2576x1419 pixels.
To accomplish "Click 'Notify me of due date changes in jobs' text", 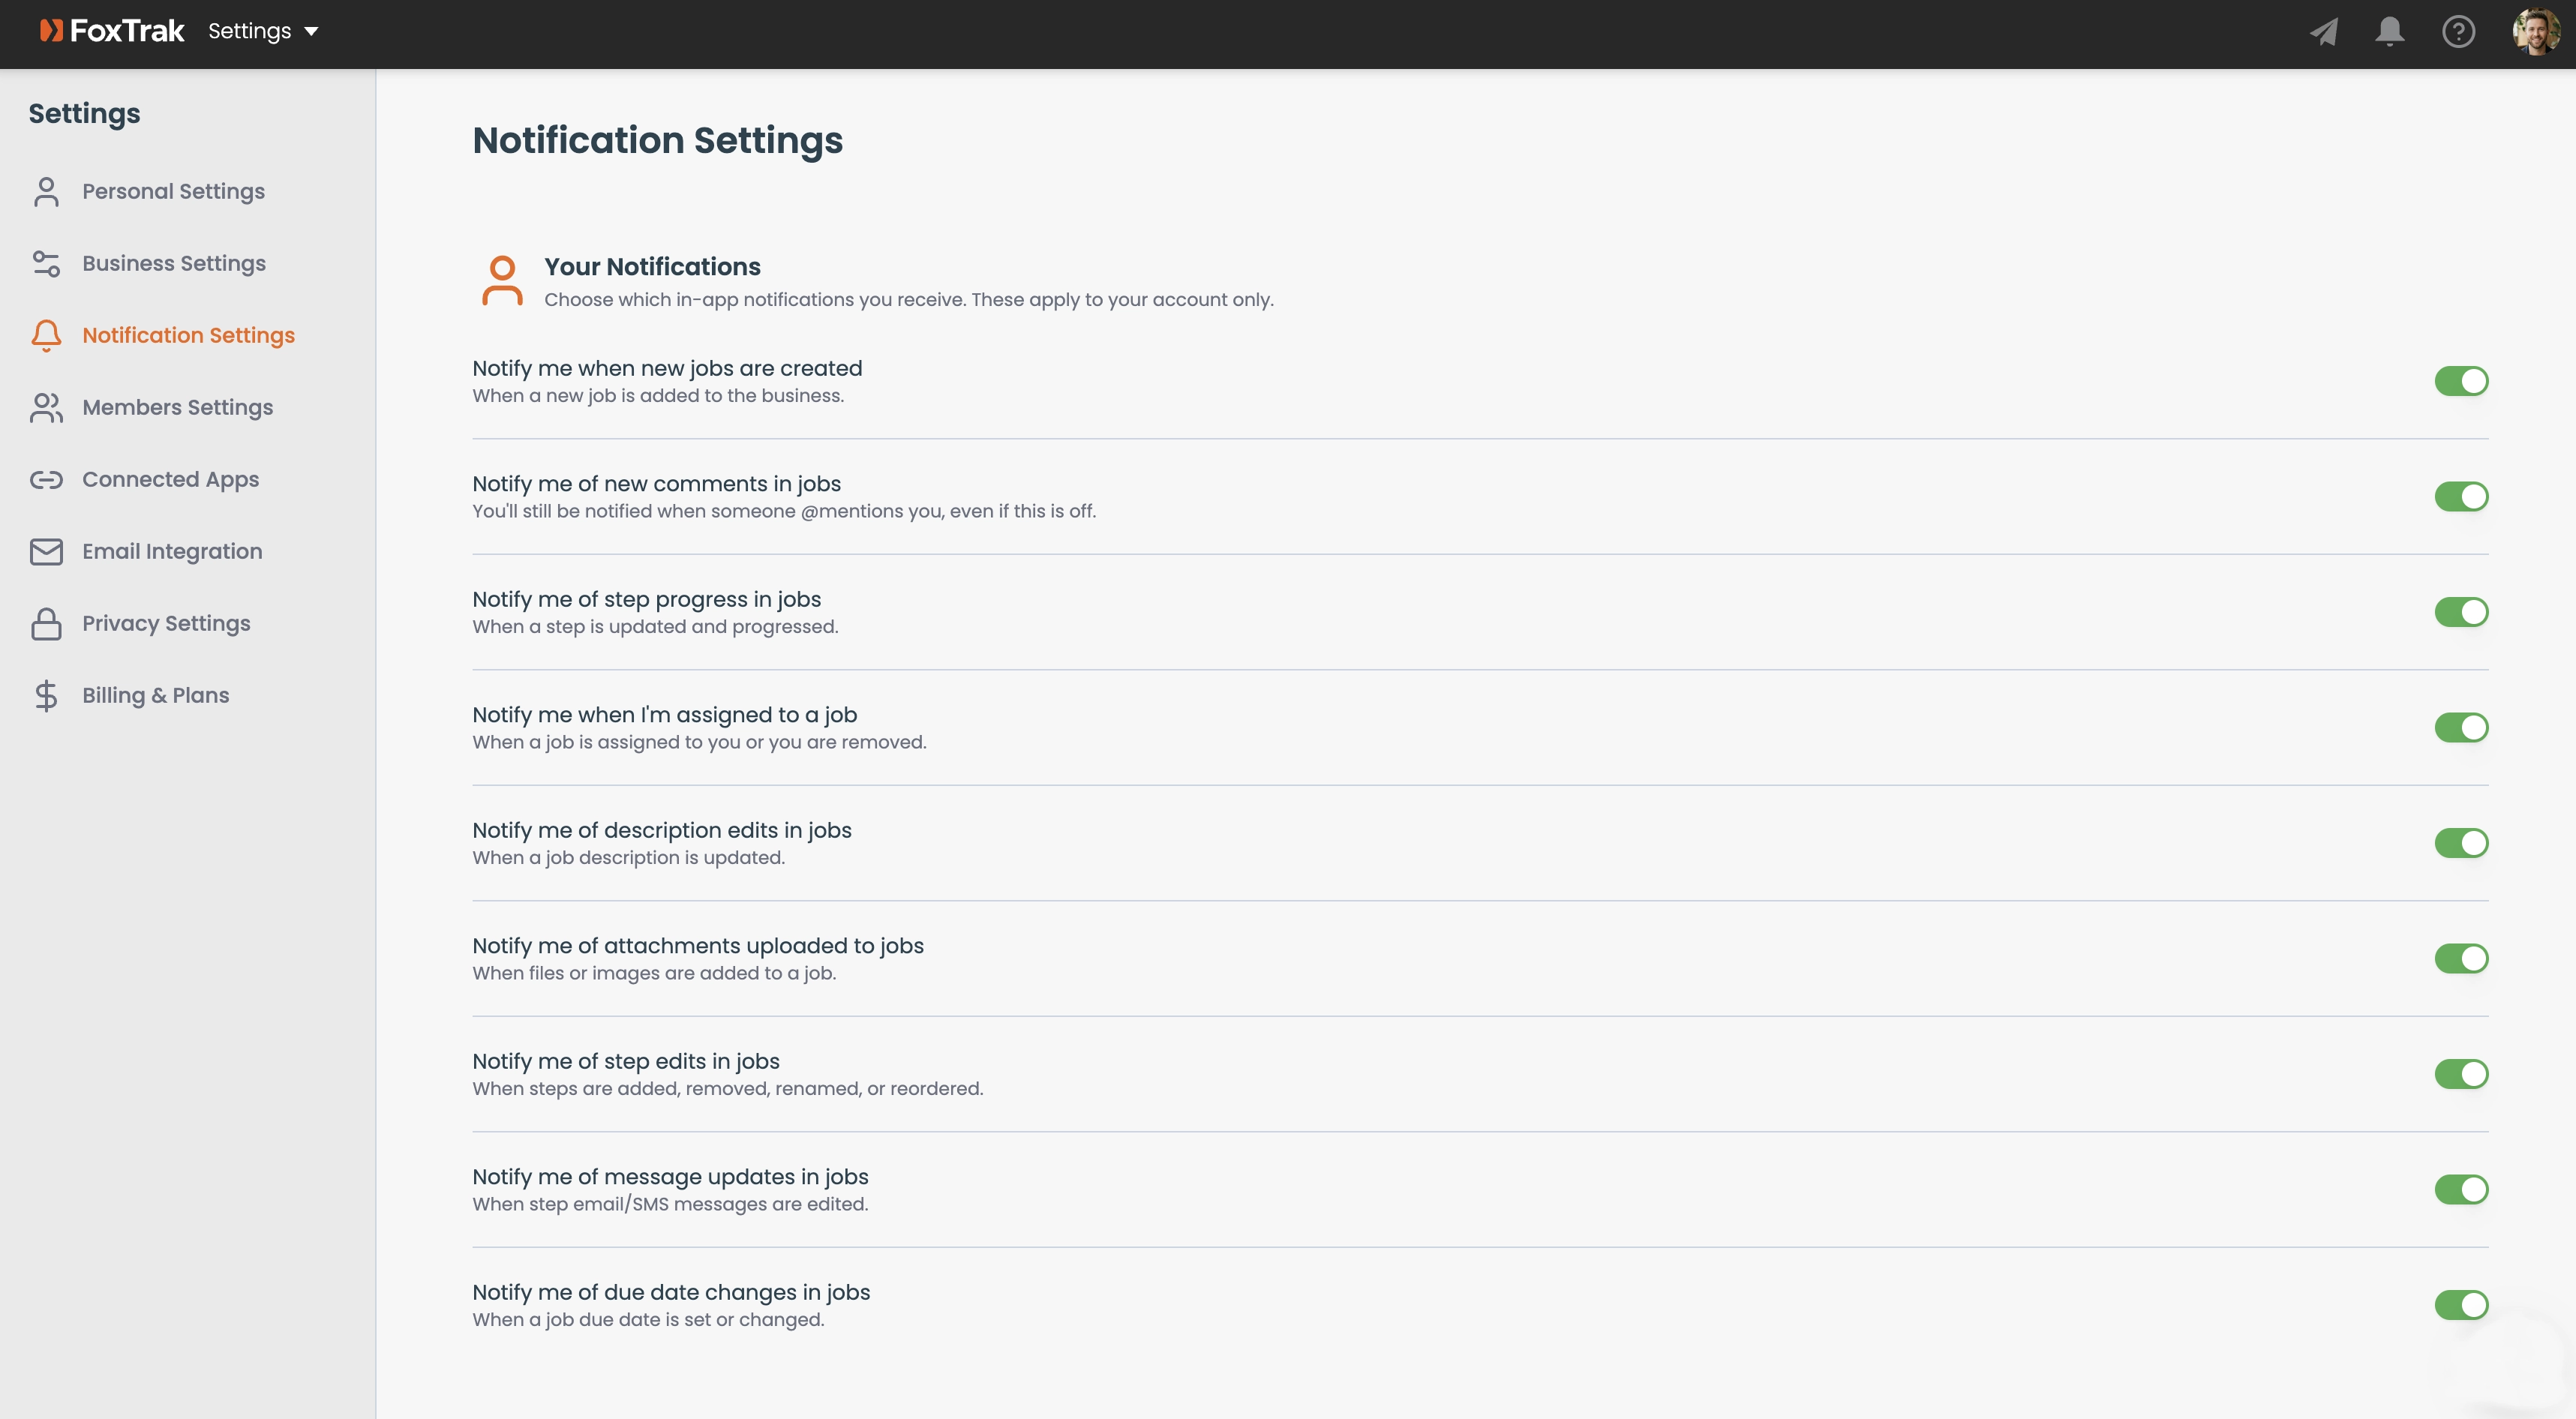I will [671, 1292].
